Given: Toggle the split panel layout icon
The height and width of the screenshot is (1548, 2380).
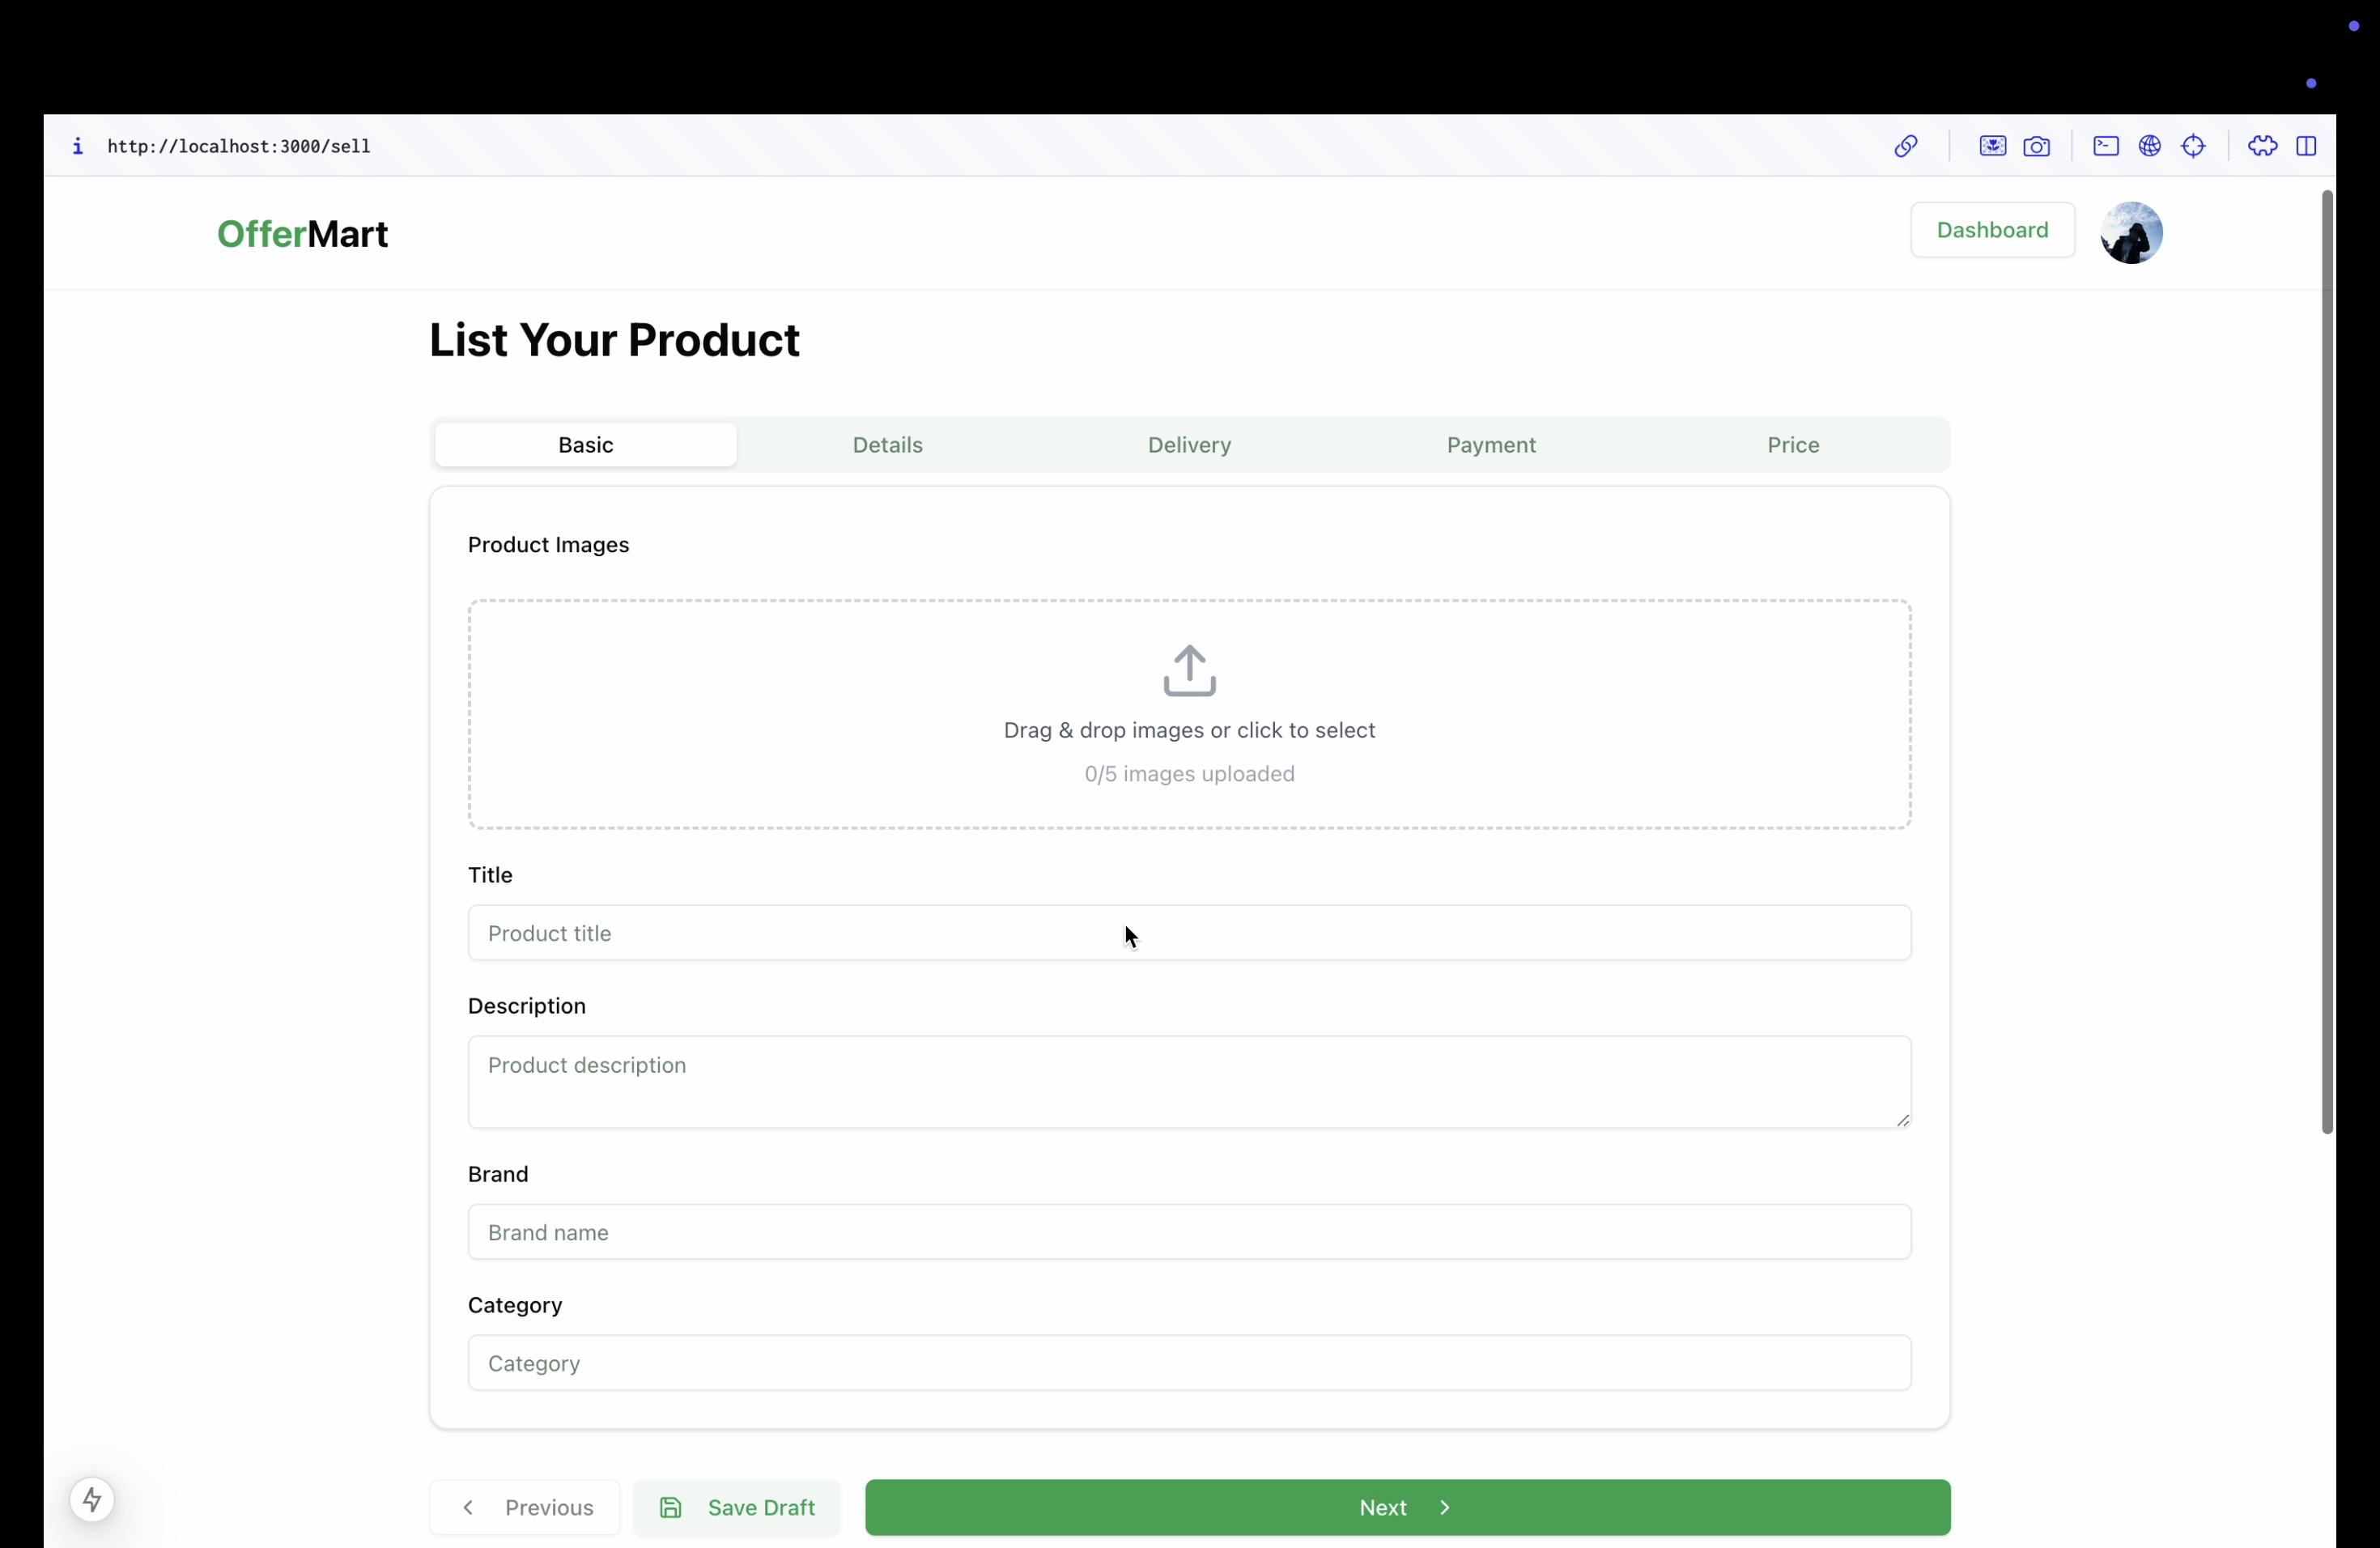Looking at the screenshot, I should 2306,146.
